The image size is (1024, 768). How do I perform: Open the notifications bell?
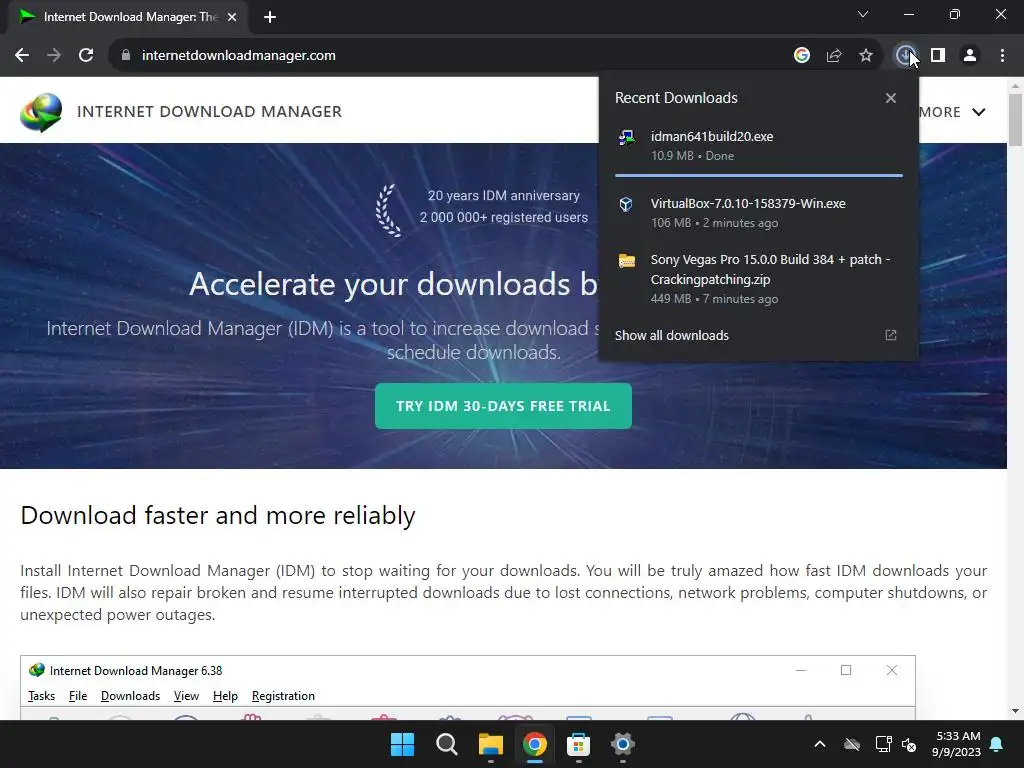[x=997, y=744]
